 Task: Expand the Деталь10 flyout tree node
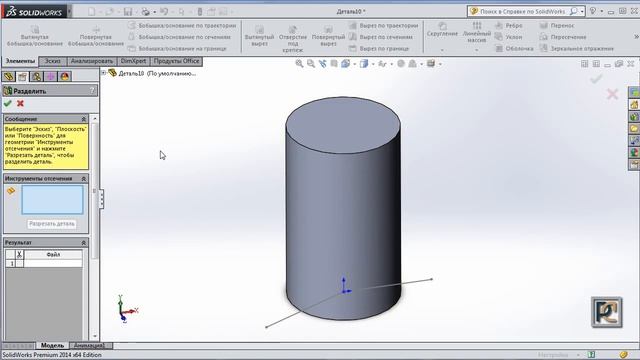tap(104, 73)
